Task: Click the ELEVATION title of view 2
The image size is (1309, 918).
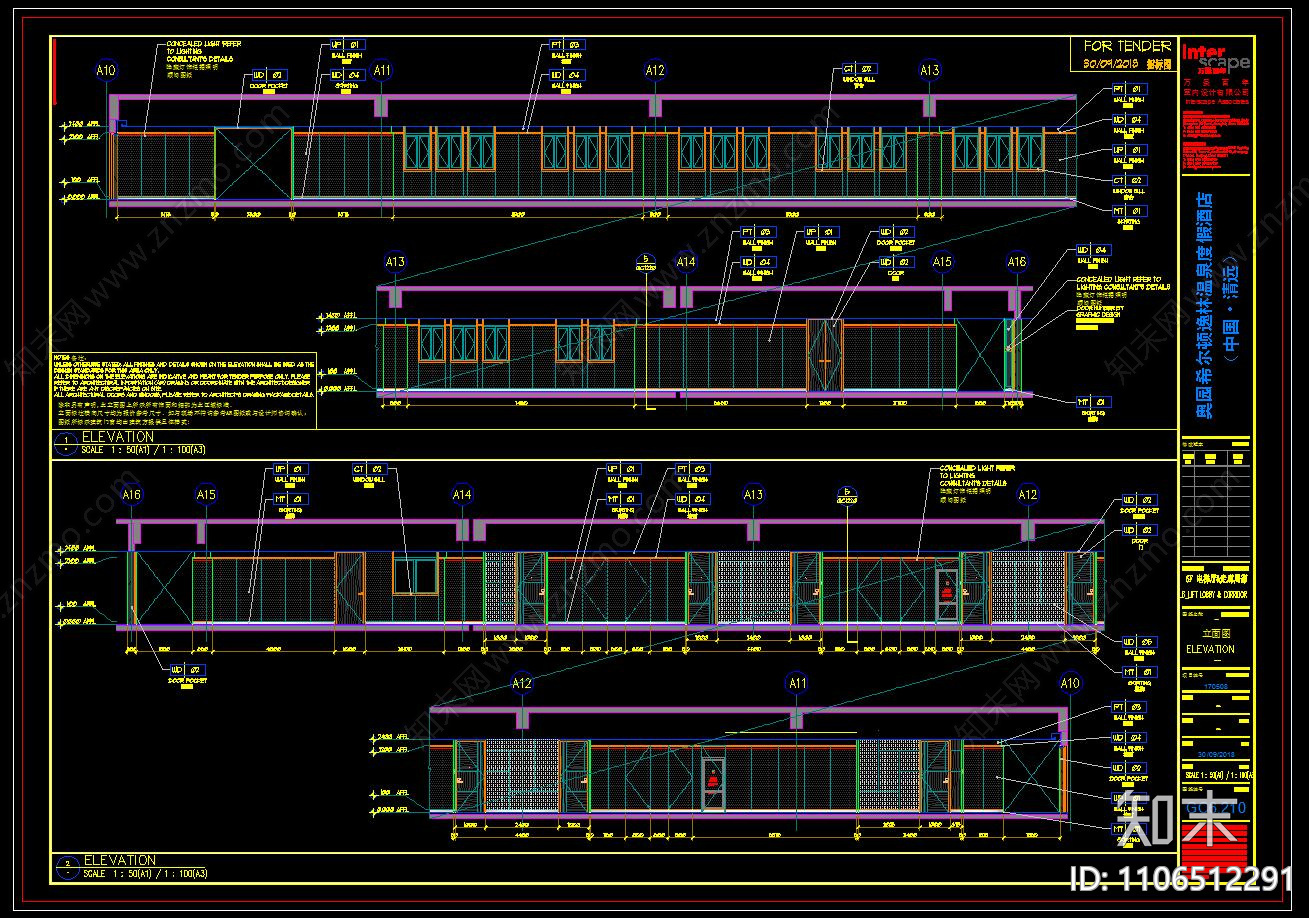Action: click(x=118, y=860)
